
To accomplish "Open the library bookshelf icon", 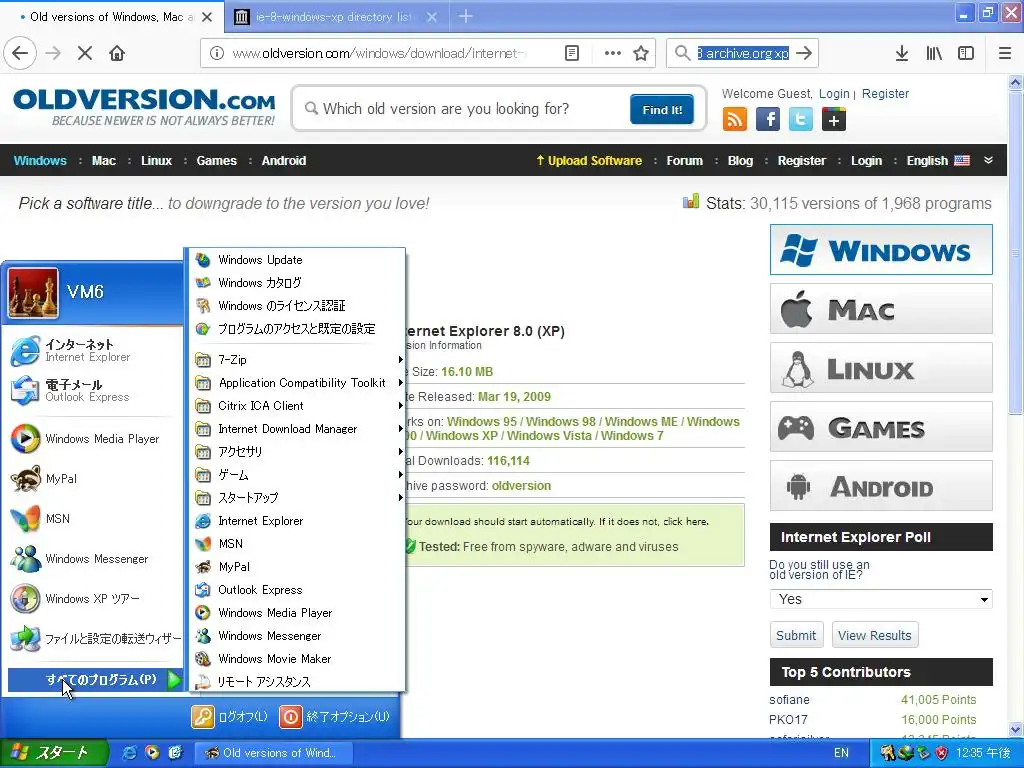I will click(x=934, y=53).
